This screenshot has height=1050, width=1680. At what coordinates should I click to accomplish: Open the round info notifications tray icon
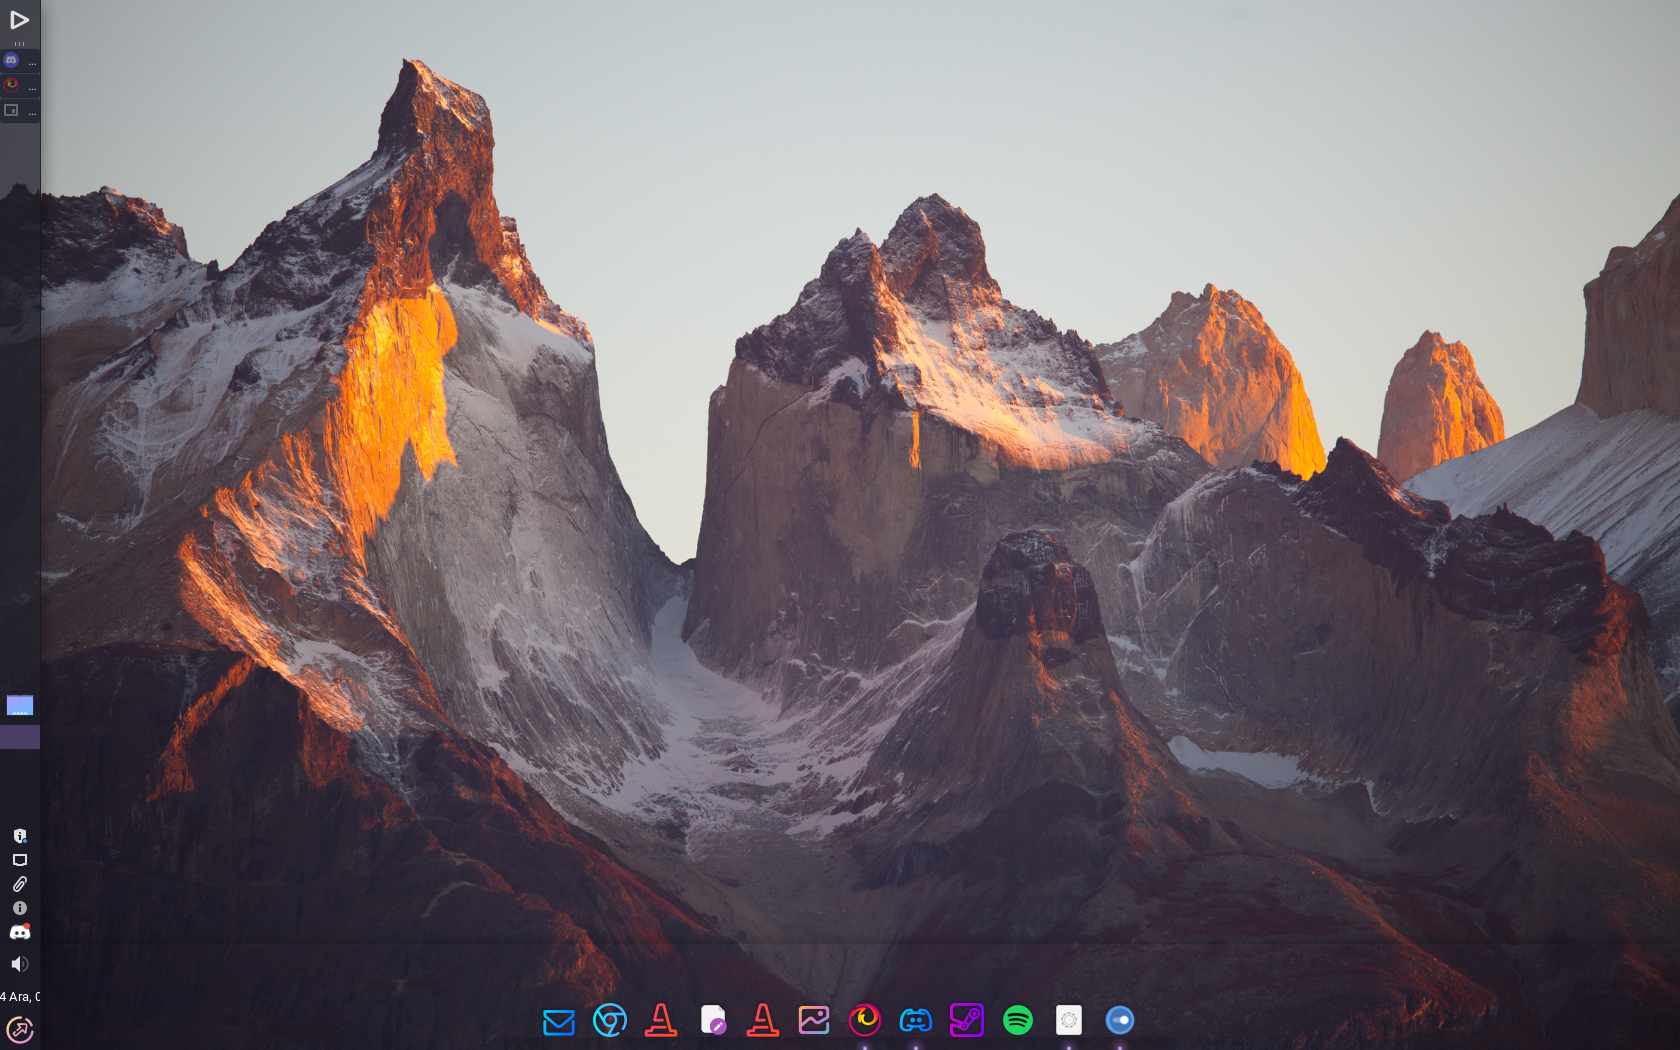[19, 908]
